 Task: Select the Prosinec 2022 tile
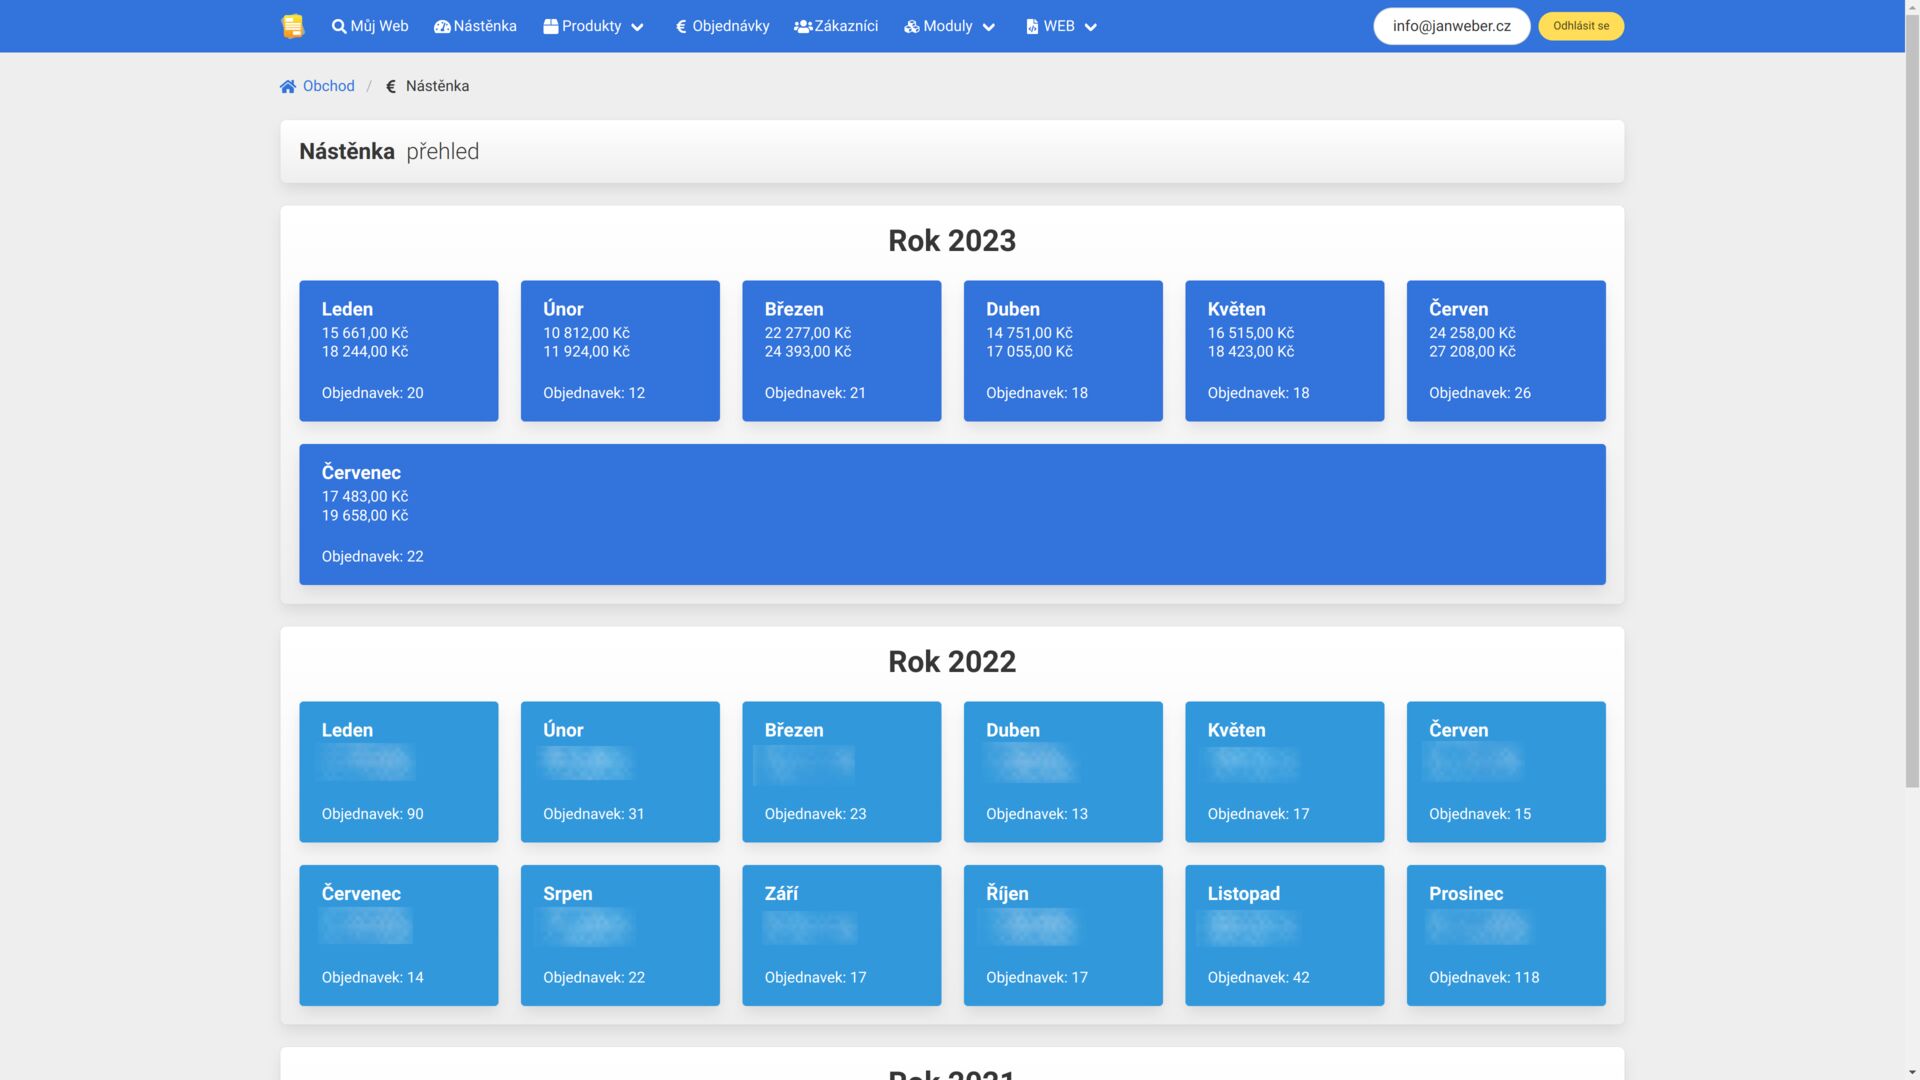(1505, 935)
